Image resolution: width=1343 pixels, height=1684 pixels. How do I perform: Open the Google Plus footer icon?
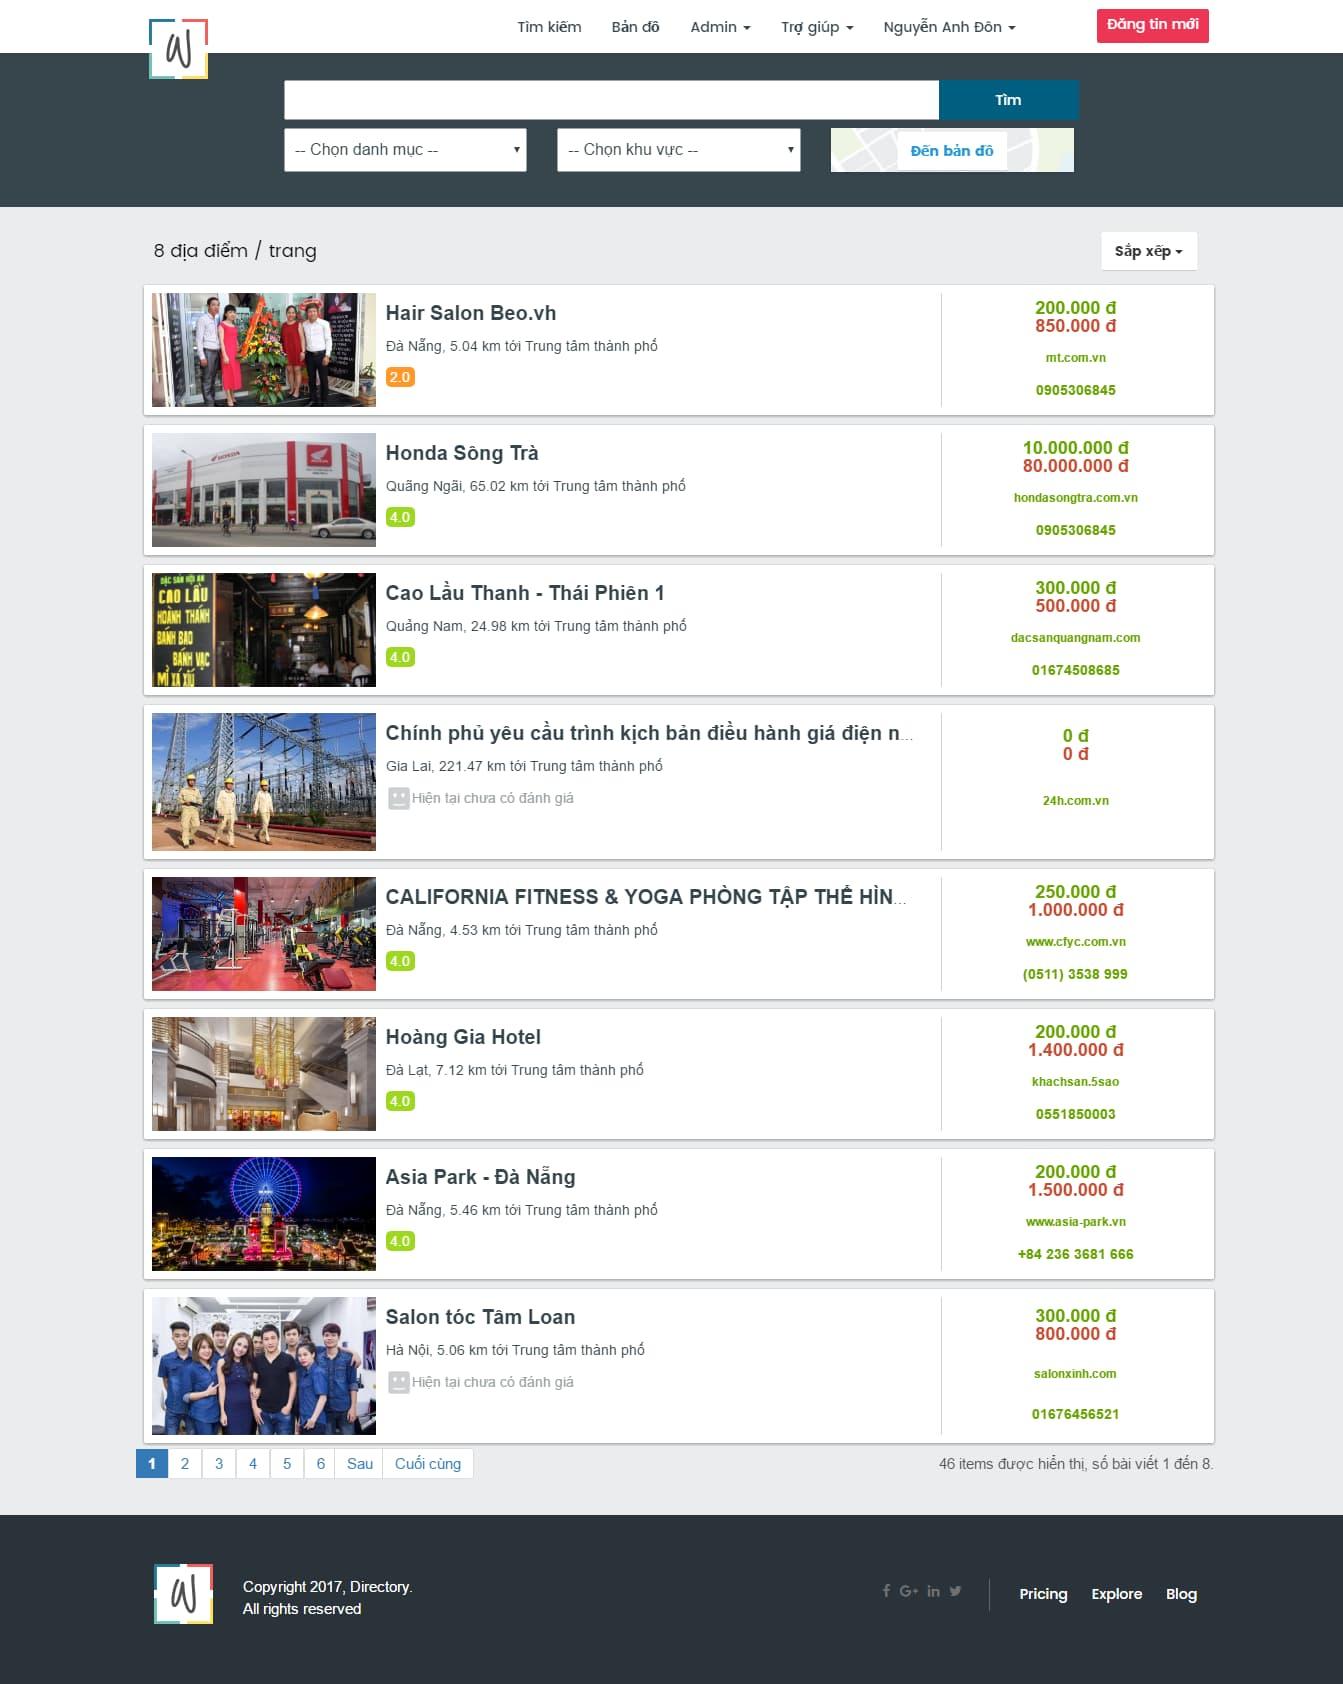click(x=908, y=1591)
